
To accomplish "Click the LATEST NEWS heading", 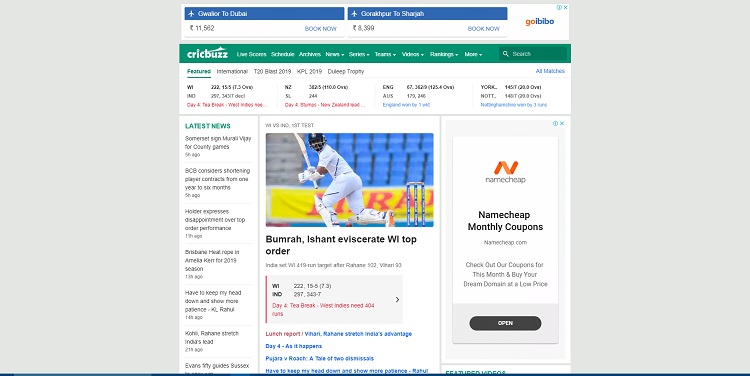I will [x=208, y=126].
